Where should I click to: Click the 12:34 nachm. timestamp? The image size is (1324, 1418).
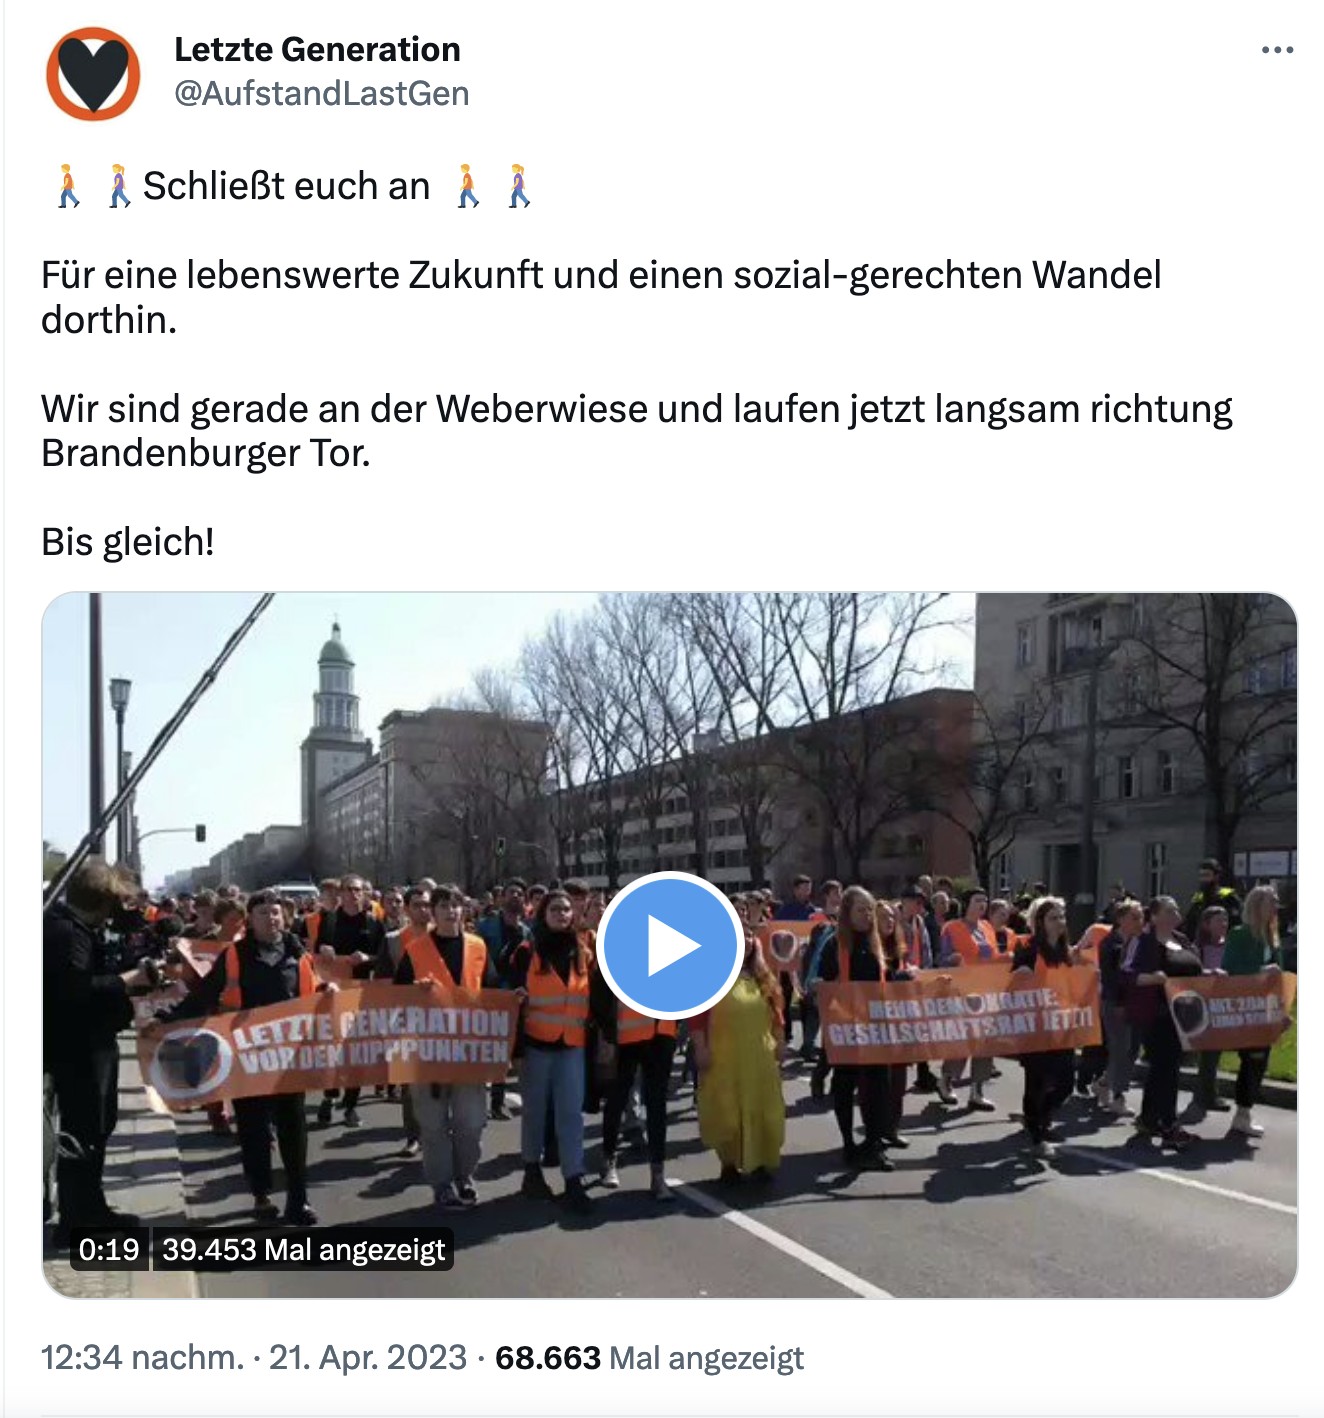[x=142, y=1357]
